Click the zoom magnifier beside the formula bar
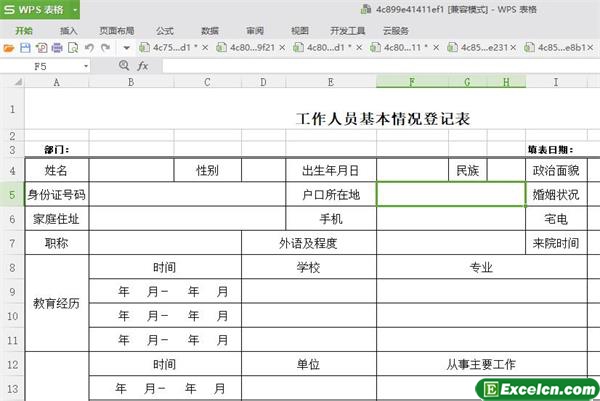 pos(124,65)
